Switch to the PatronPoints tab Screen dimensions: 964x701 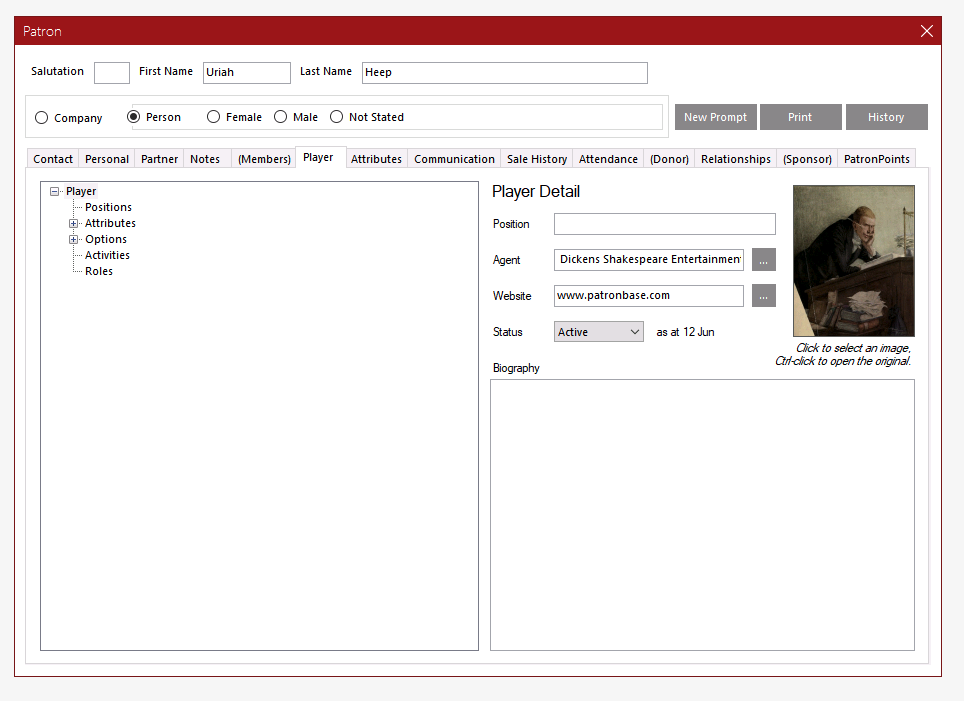[x=877, y=159]
